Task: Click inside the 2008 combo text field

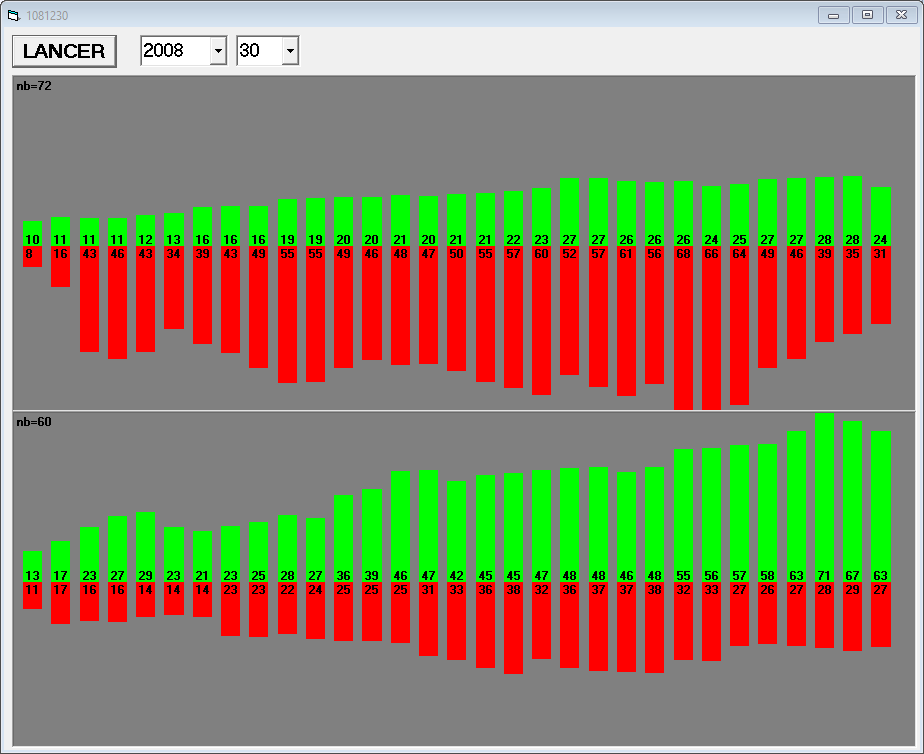Action: (x=176, y=51)
